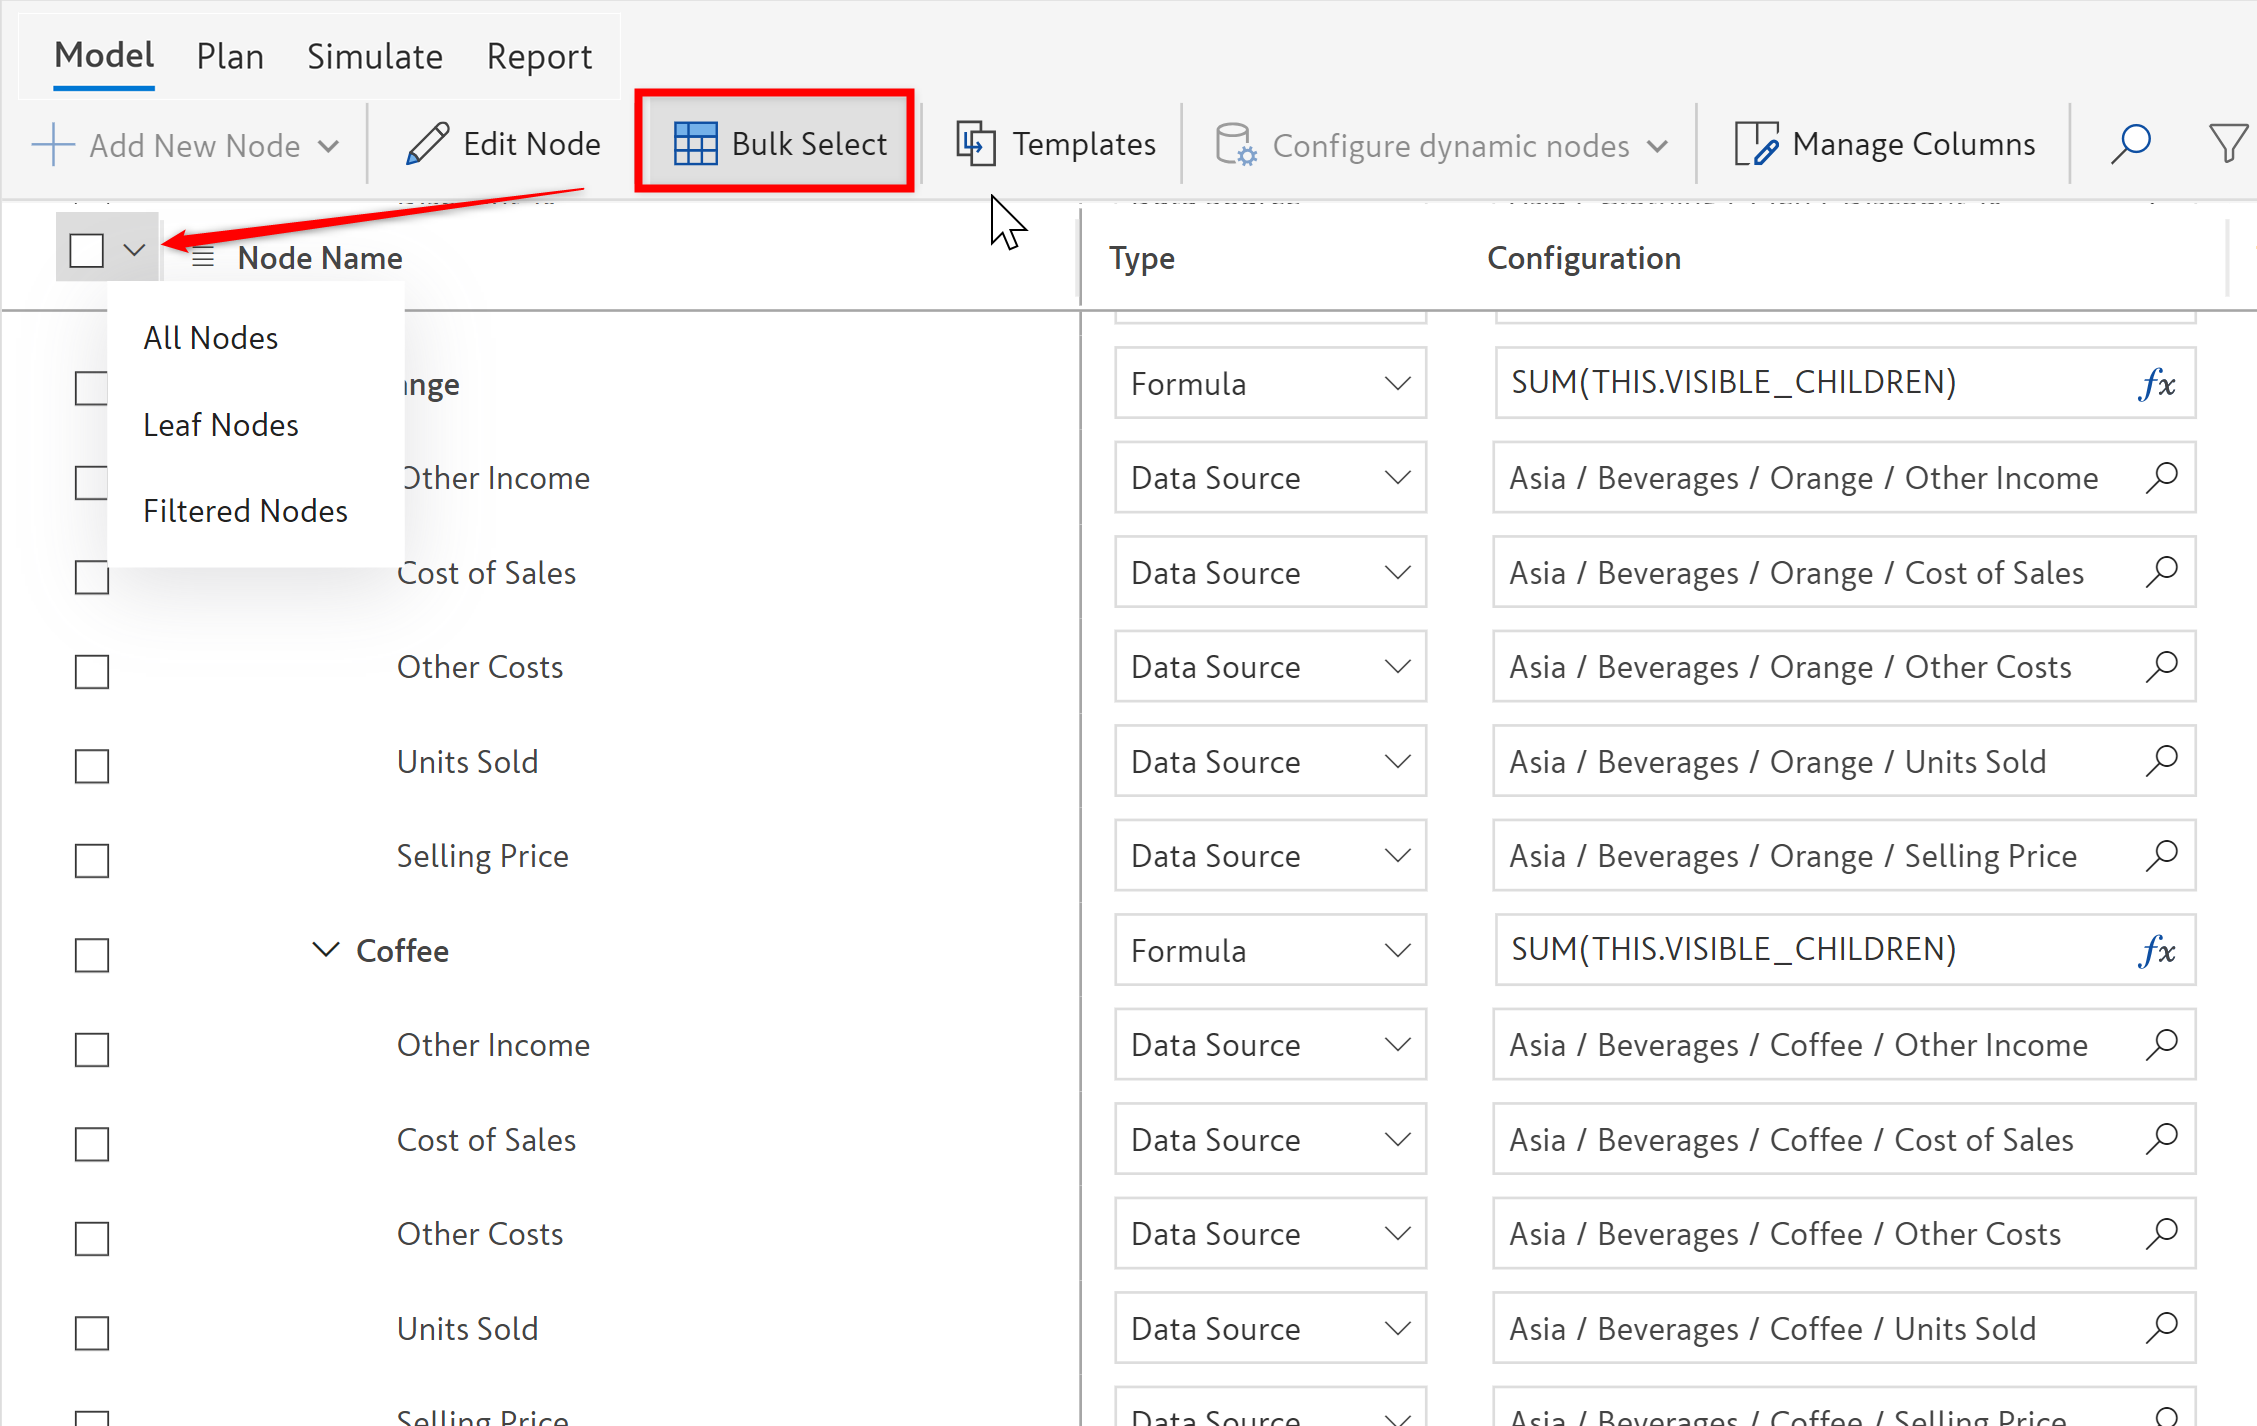Click the search magnifier icon in toolbar
Viewport: 2257px width, 1426px height.
coord(2131,144)
